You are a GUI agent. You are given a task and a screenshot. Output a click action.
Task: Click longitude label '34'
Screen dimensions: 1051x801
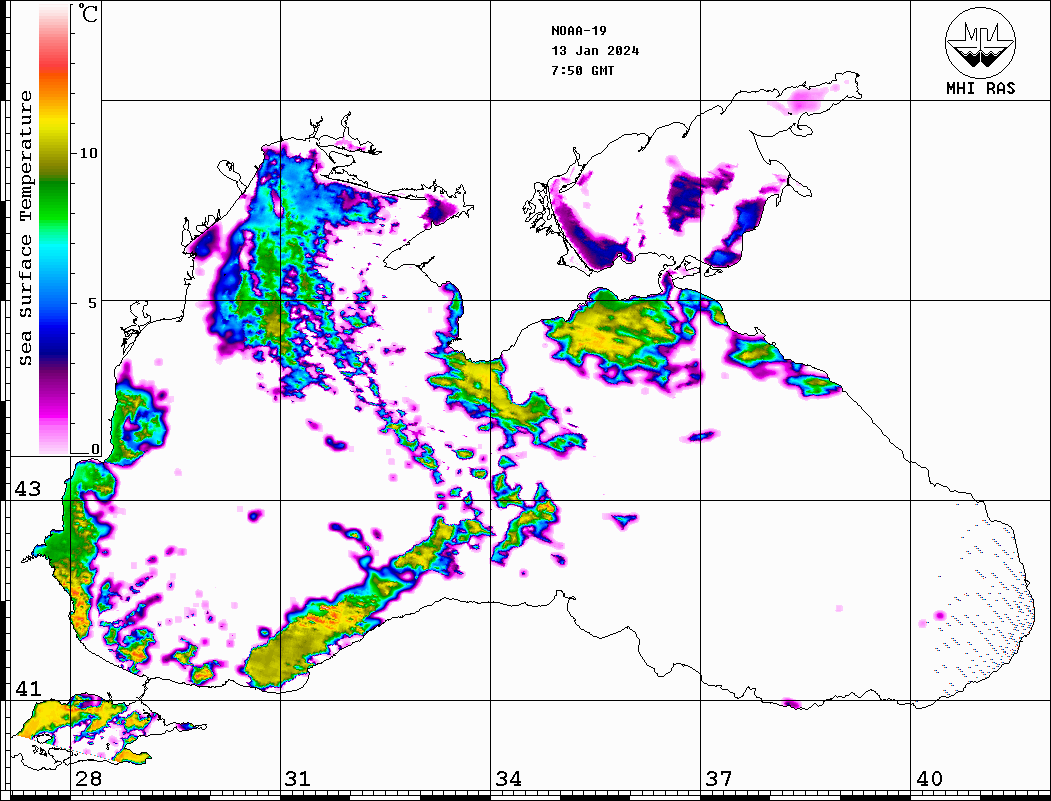508,779
